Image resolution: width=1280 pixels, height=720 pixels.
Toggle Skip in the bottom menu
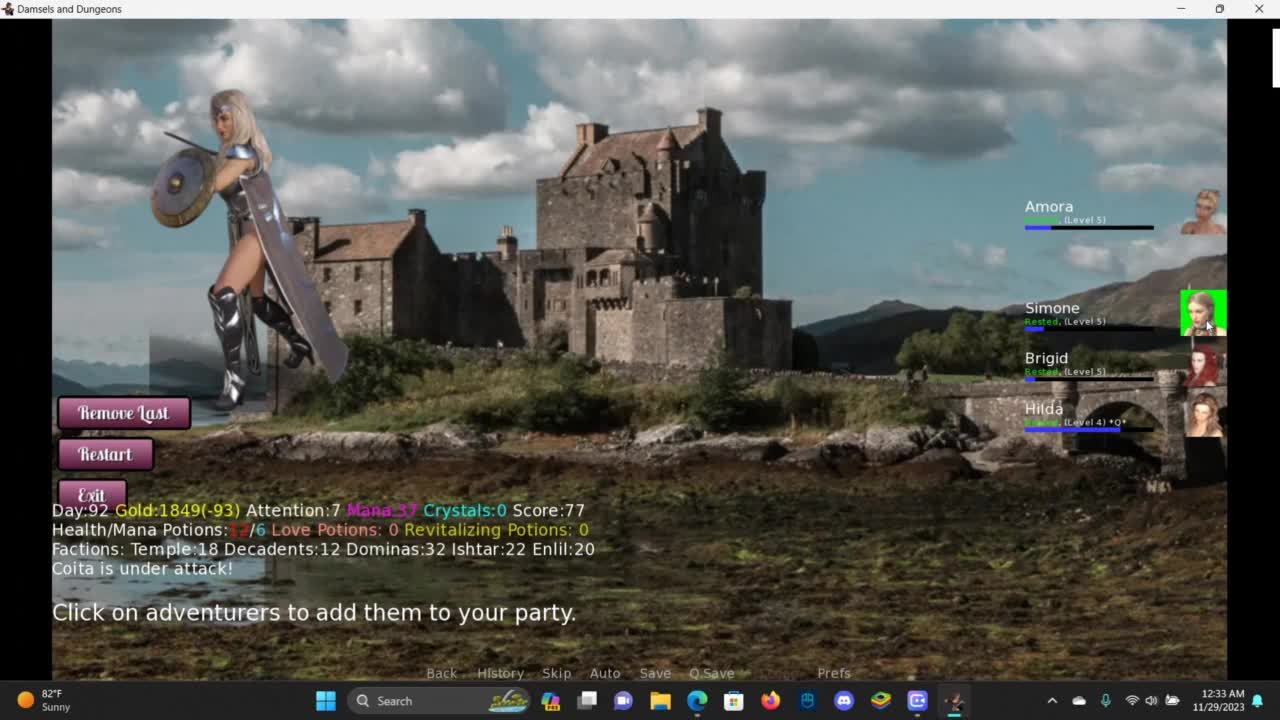(556, 673)
